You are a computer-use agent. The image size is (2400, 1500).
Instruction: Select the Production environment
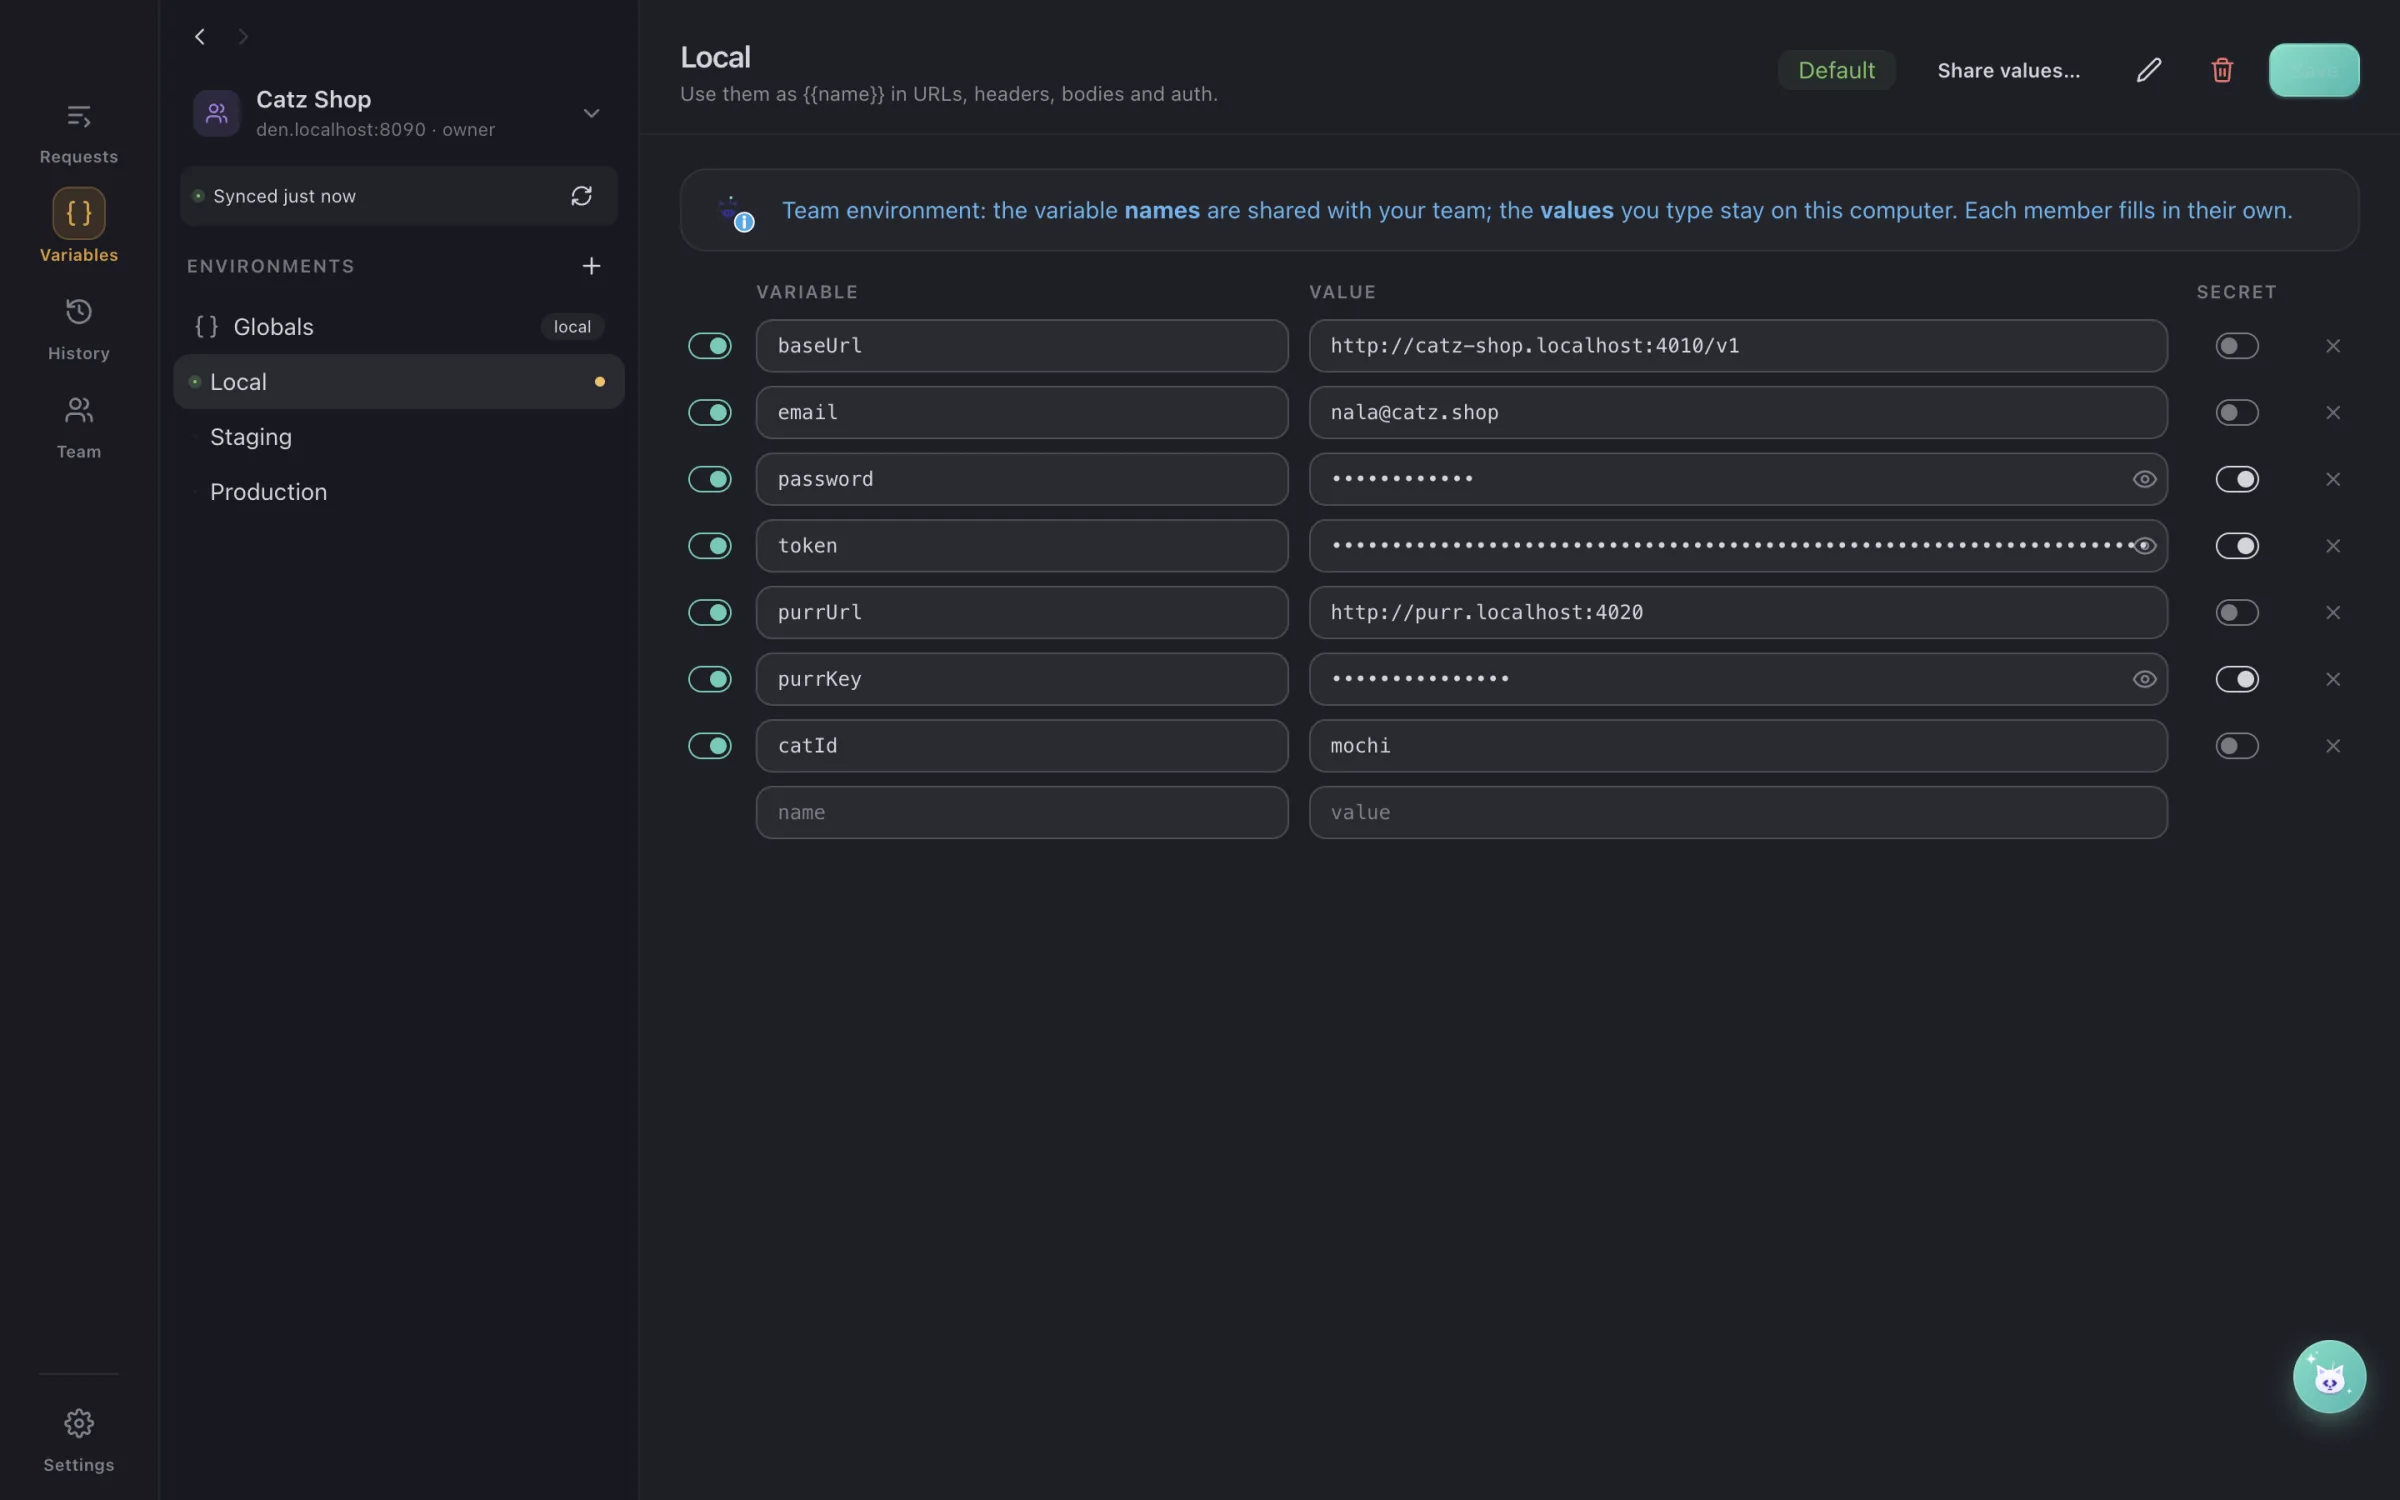398,492
